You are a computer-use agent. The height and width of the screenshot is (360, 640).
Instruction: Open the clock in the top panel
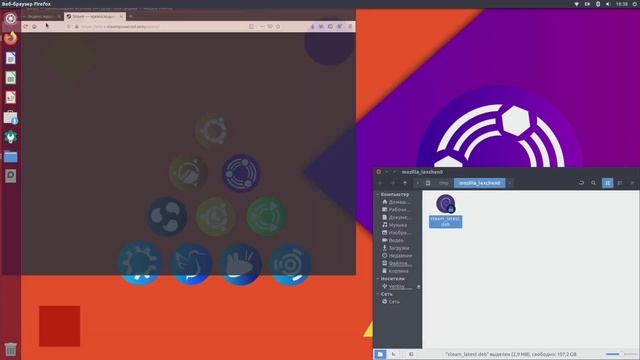pyautogui.click(x=622, y=4)
